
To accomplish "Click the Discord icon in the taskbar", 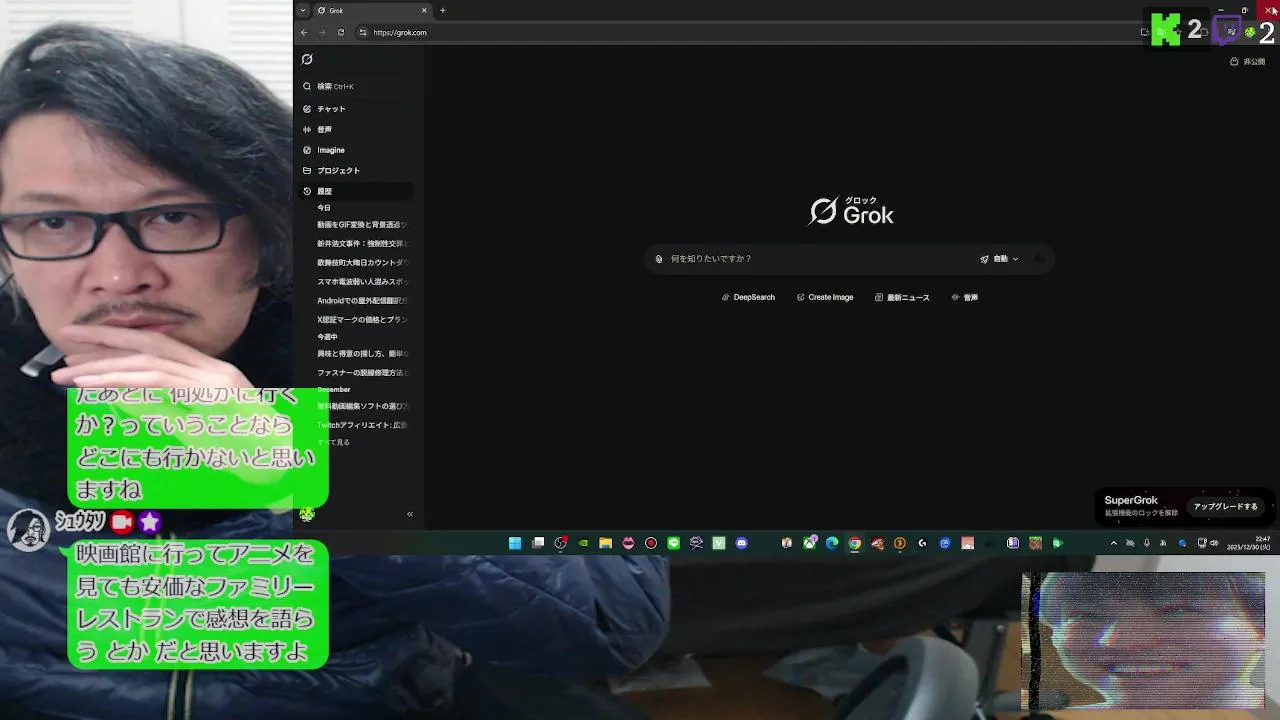I will pyautogui.click(x=741, y=543).
